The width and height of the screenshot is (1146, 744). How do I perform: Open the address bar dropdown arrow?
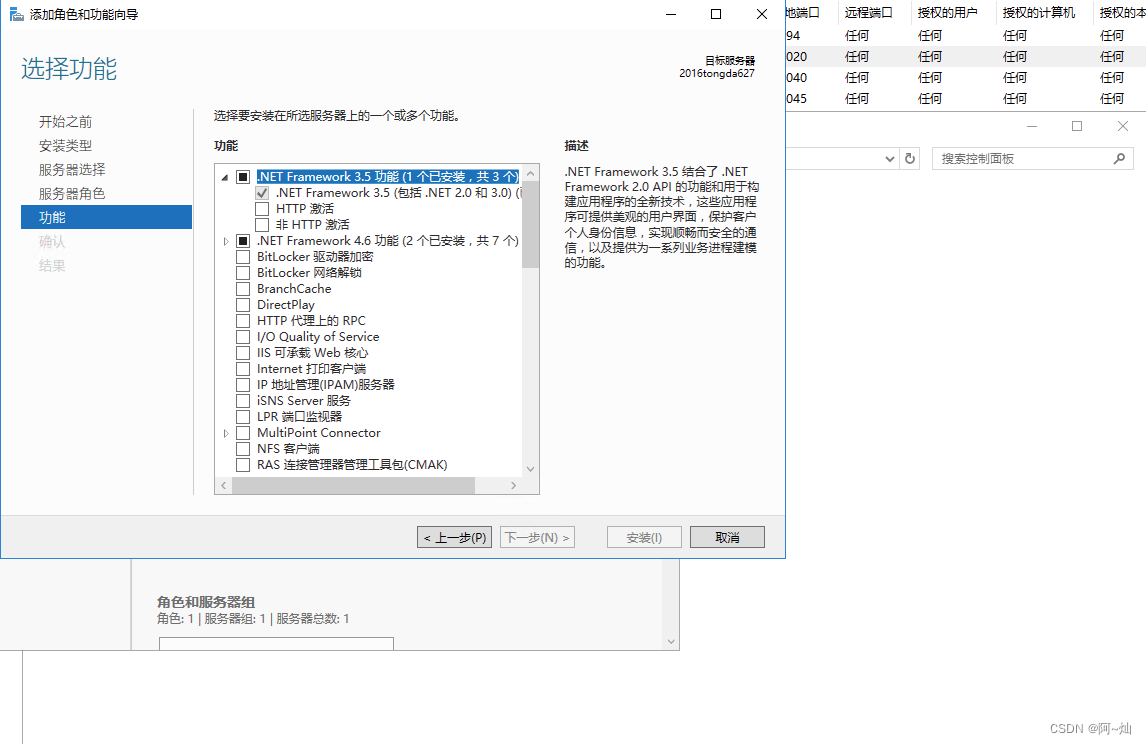(x=889, y=159)
